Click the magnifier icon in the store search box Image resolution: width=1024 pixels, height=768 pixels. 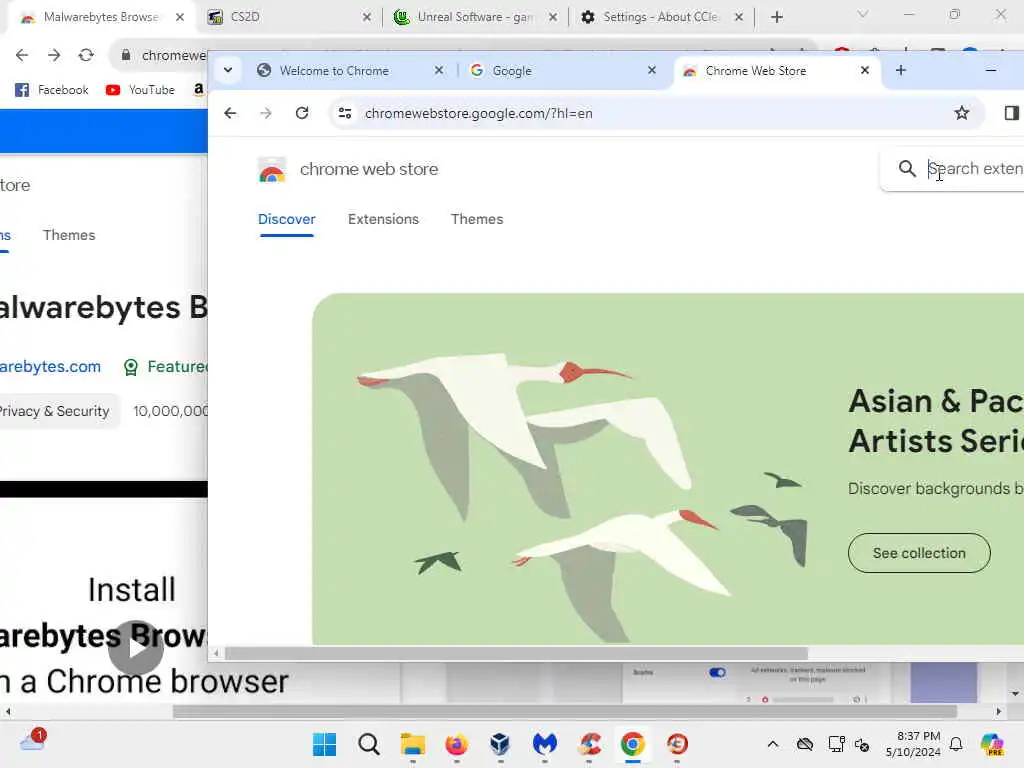click(906, 168)
